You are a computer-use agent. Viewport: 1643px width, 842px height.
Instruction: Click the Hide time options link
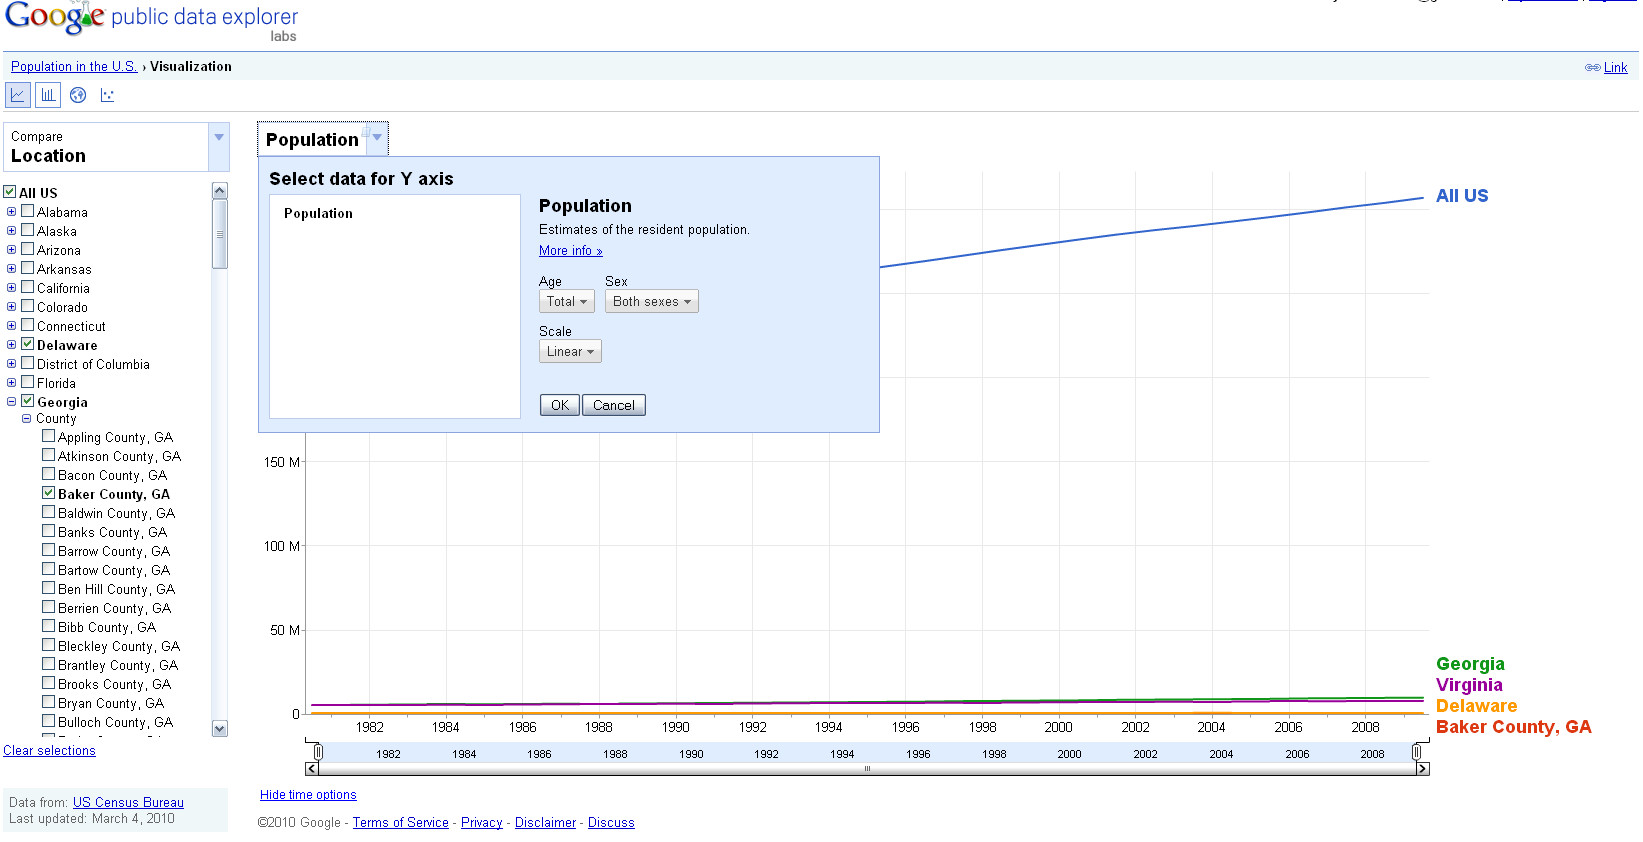[308, 795]
